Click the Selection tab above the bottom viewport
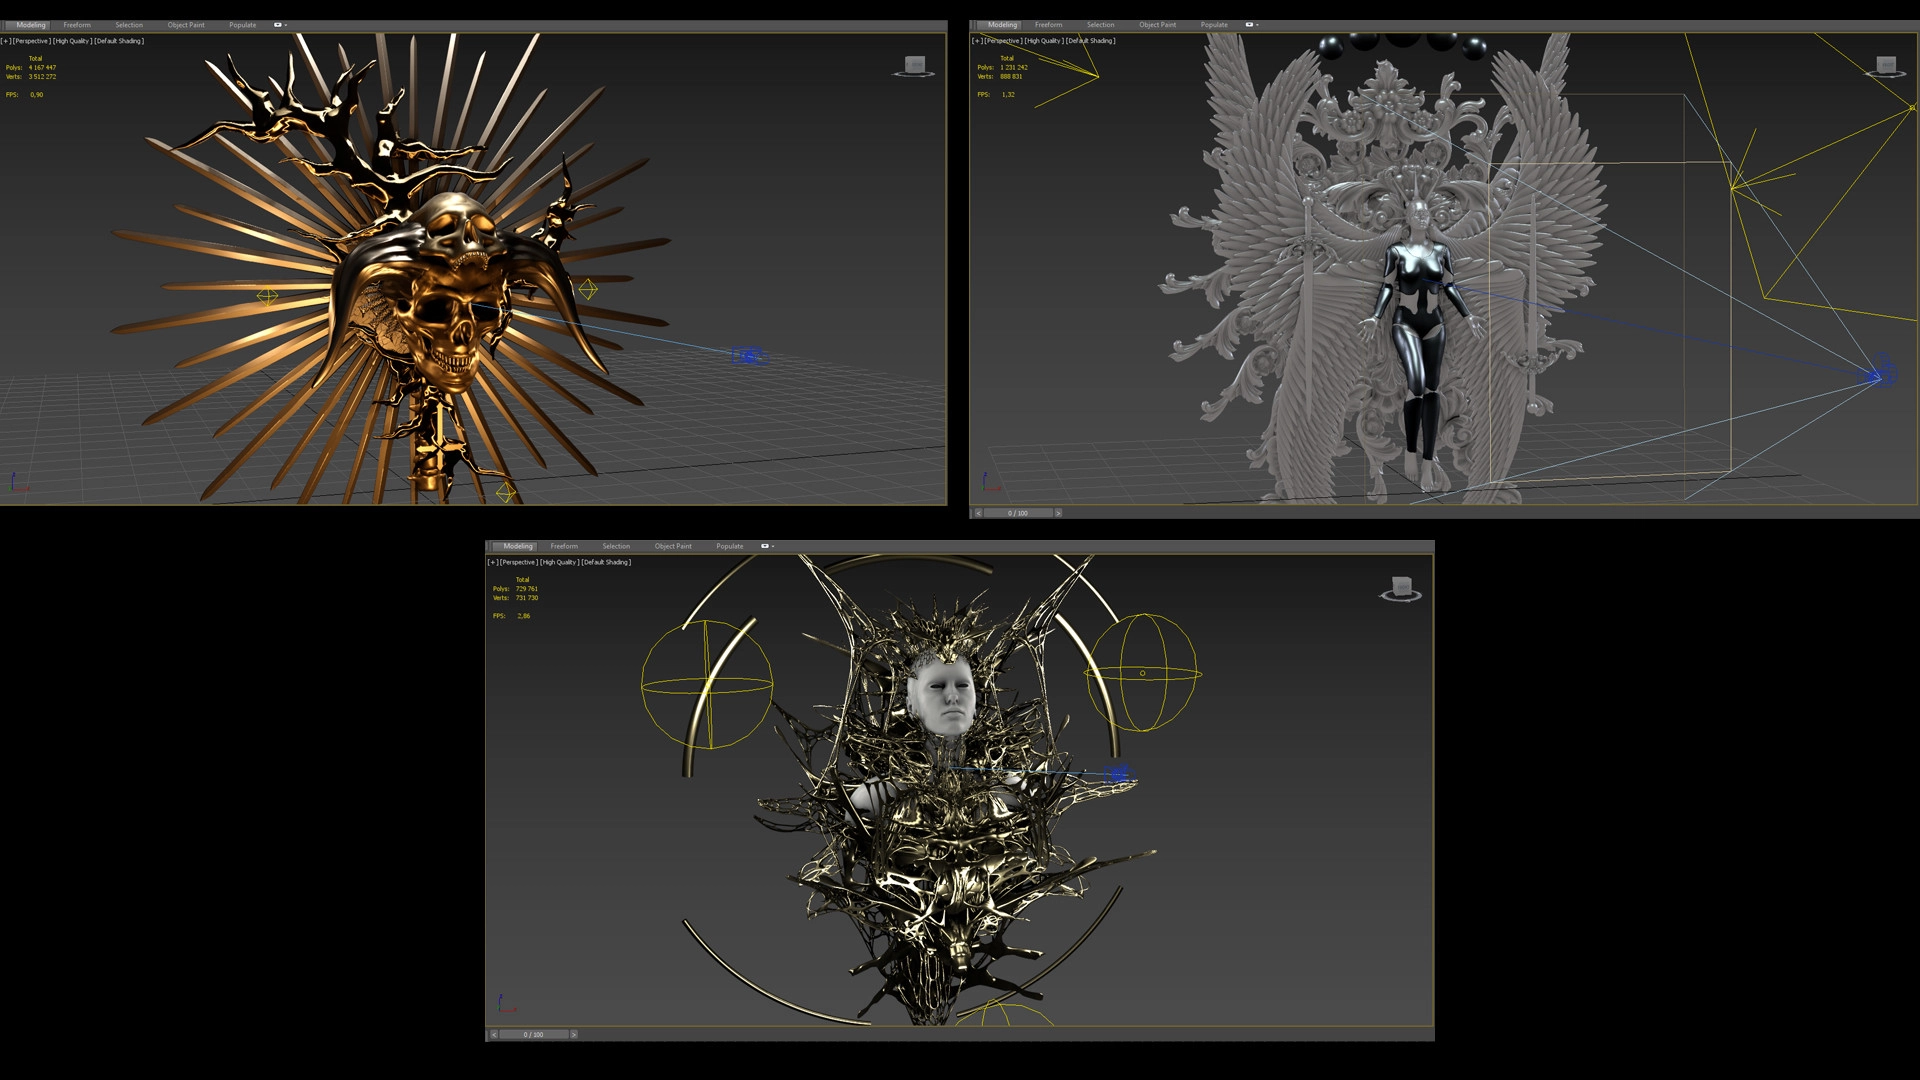The height and width of the screenshot is (1080, 1920). click(x=616, y=546)
